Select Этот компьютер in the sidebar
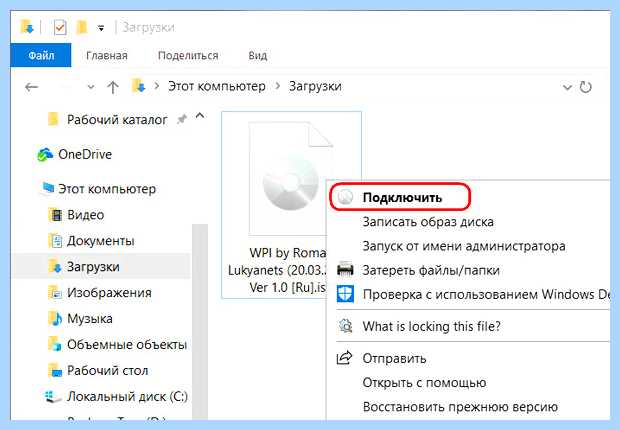The image size is (620, 430). point(107,189)
